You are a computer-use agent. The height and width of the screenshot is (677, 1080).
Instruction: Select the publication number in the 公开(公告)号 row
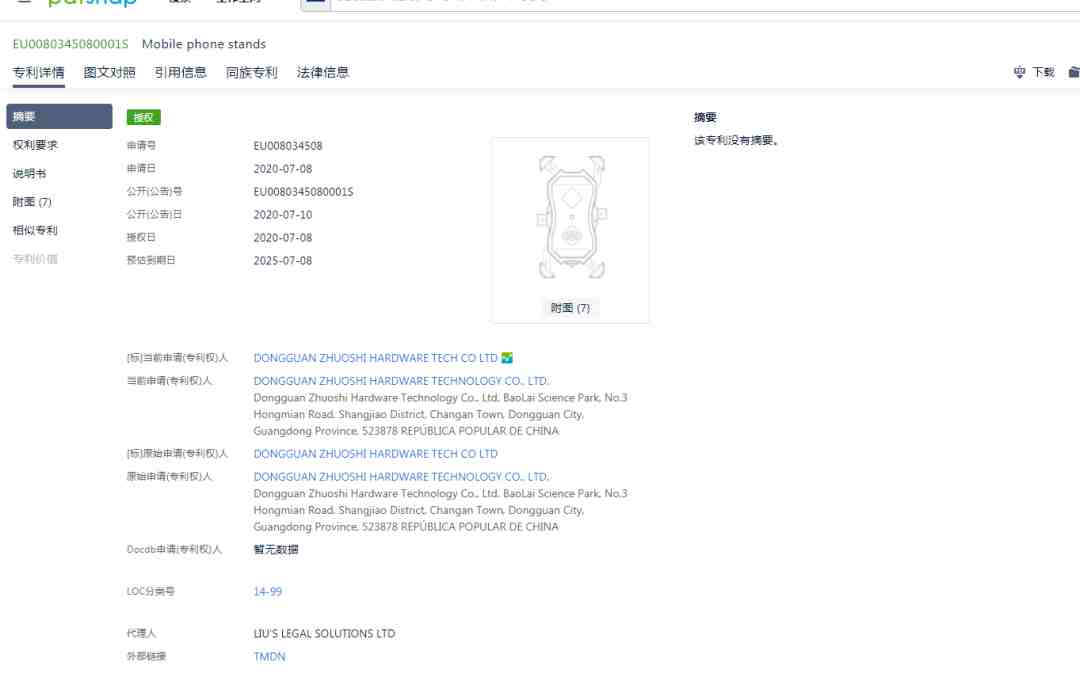(x=303, y=192)
